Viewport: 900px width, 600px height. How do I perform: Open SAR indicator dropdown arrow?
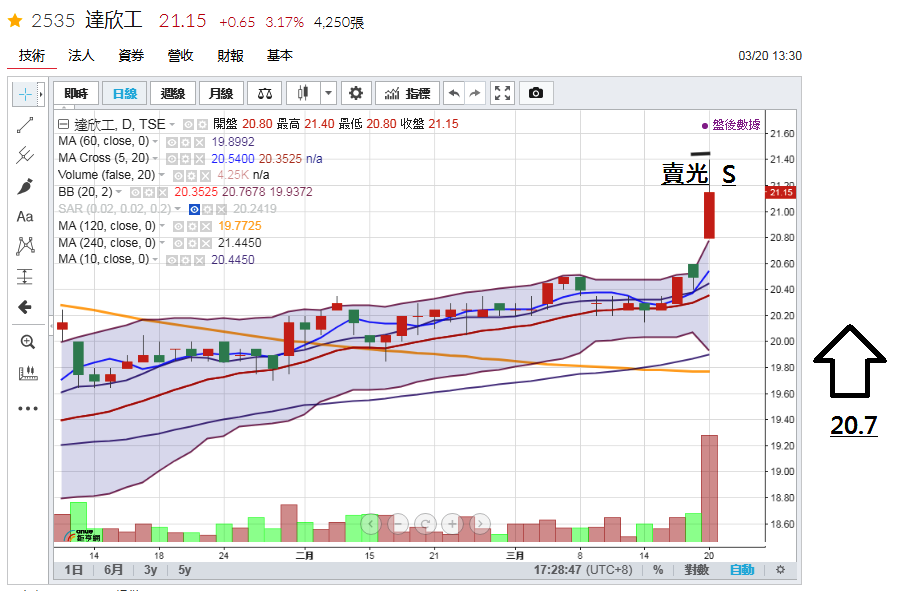(178, 208)
